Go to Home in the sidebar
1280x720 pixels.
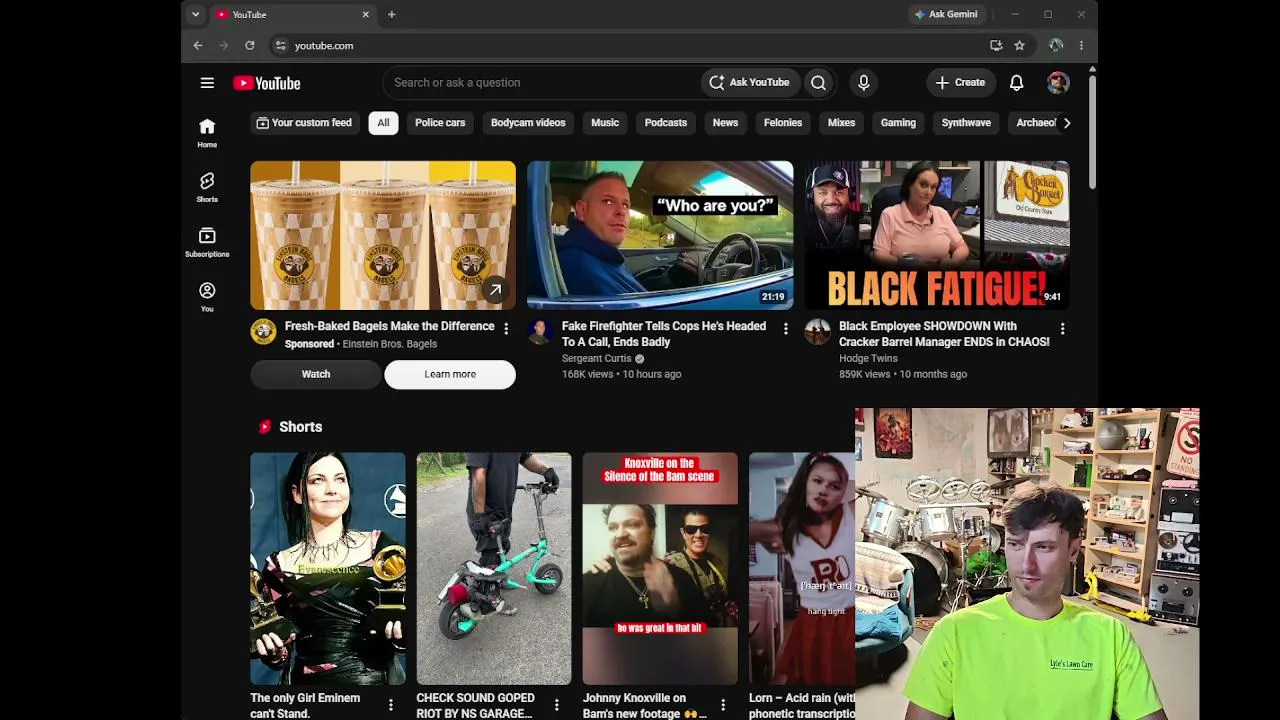[207, 133]
